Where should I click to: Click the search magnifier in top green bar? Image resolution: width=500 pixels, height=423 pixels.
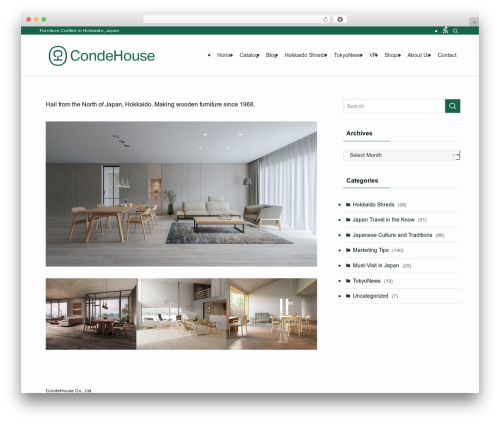coord(455,31)
